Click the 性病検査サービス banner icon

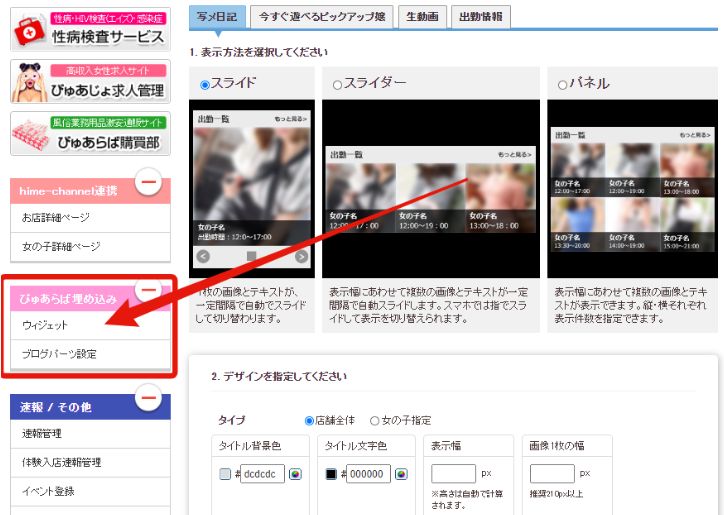click(29, 31)
